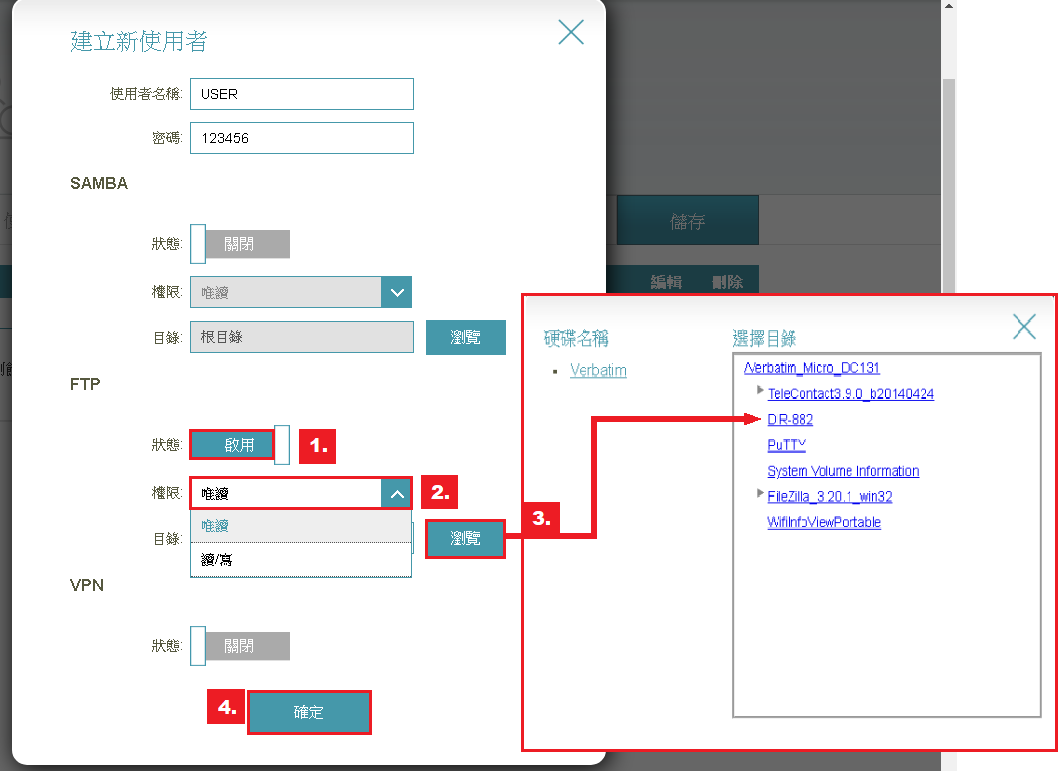Expand the TeleContact3.9.0 folder triangle
This screenshot has height=771, width=1059.
761,390
